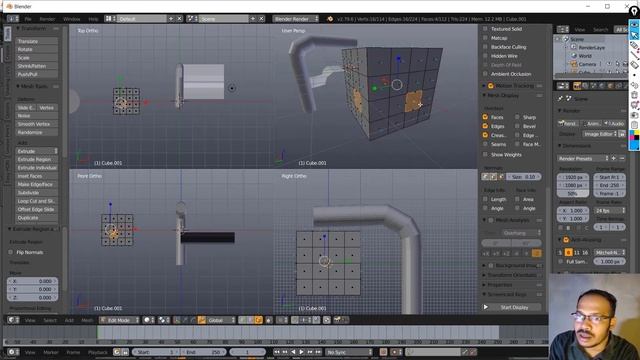Click the Subdivide button
The width and height of the screenshot is (640, 360).
(x=37, y=193)
